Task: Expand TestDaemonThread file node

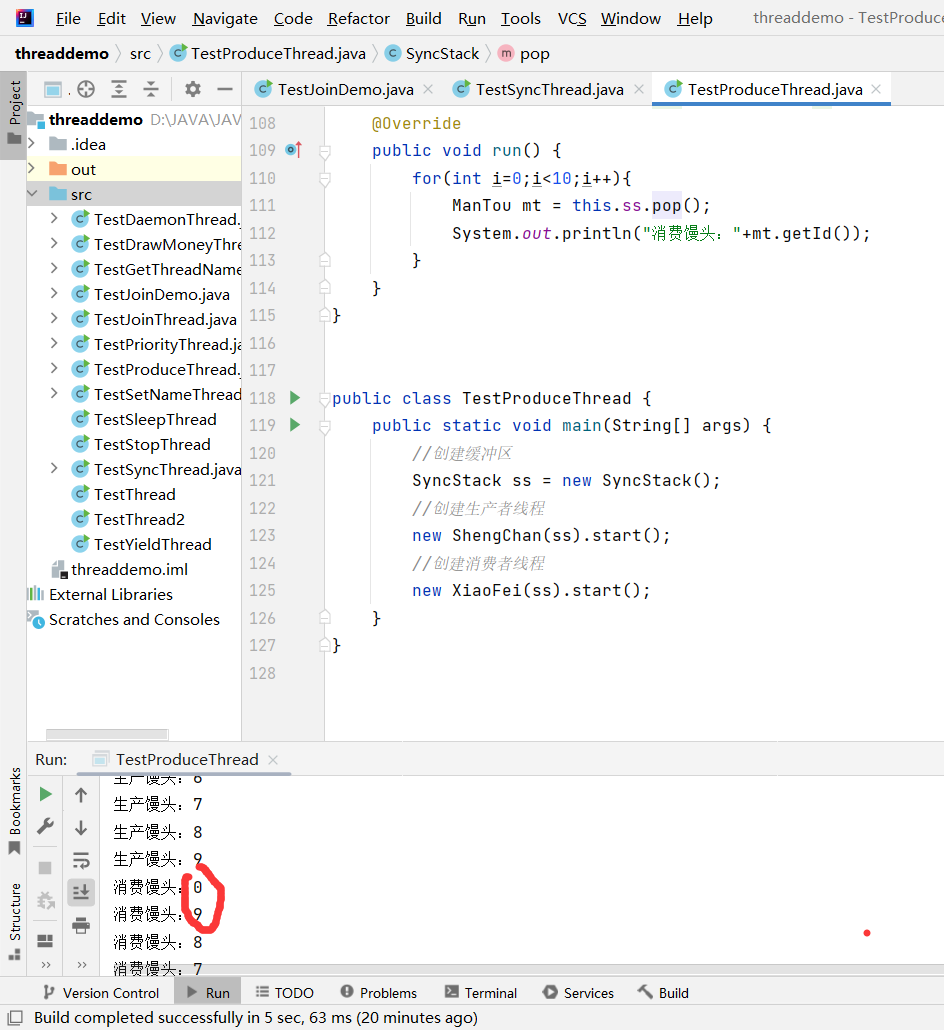Action: point(55,219)
